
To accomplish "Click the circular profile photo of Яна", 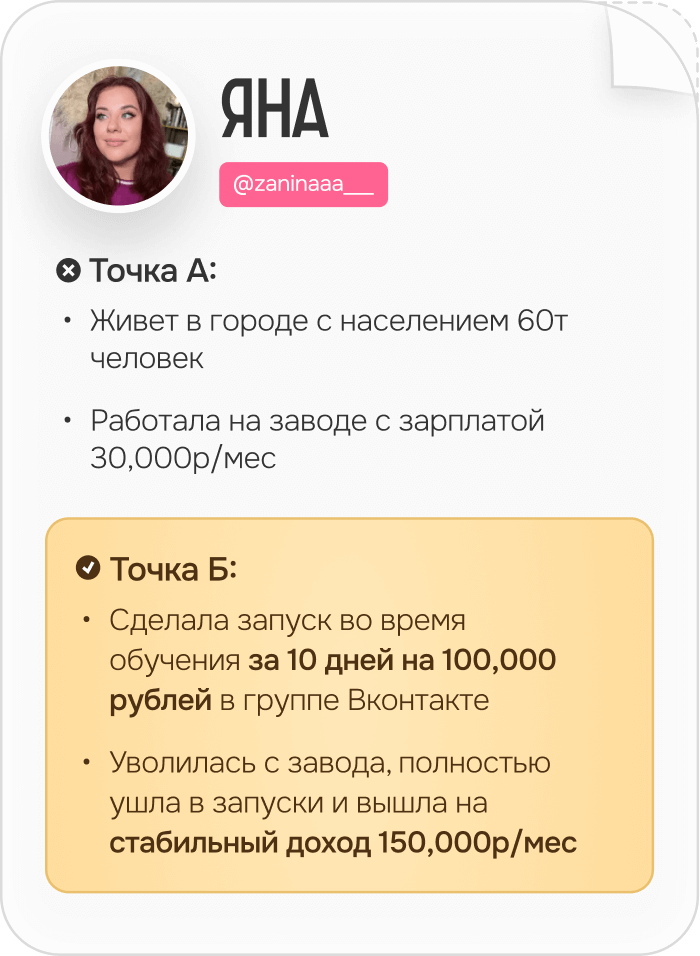I will coord(118,136).
